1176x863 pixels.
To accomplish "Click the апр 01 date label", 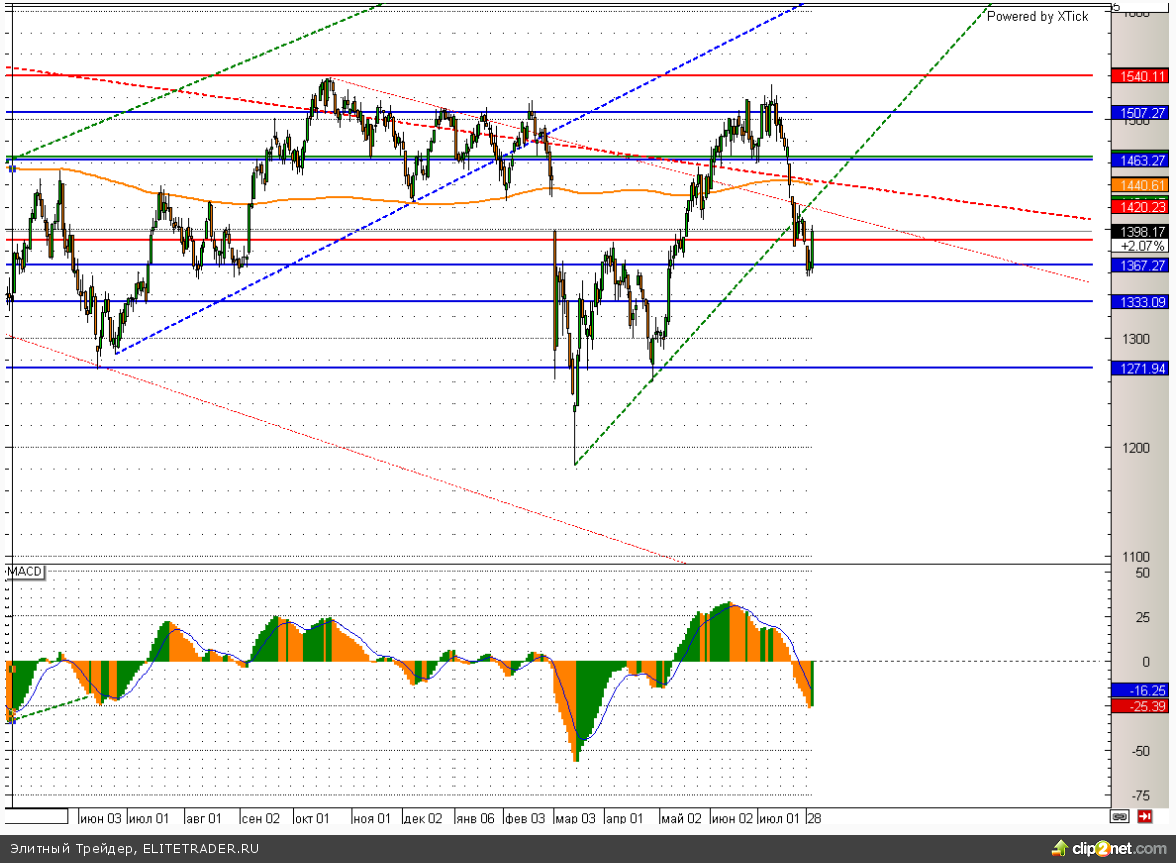I will [x=624, y=818].
